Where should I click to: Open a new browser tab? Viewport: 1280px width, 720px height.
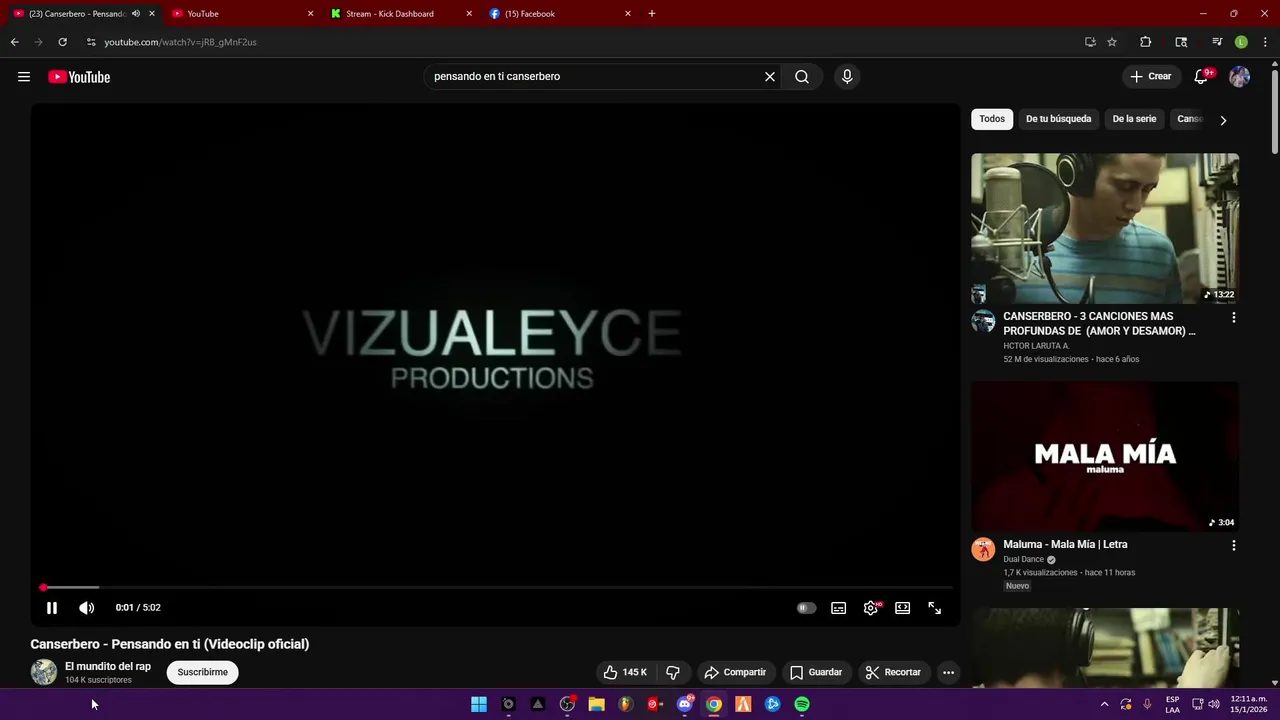652,14
